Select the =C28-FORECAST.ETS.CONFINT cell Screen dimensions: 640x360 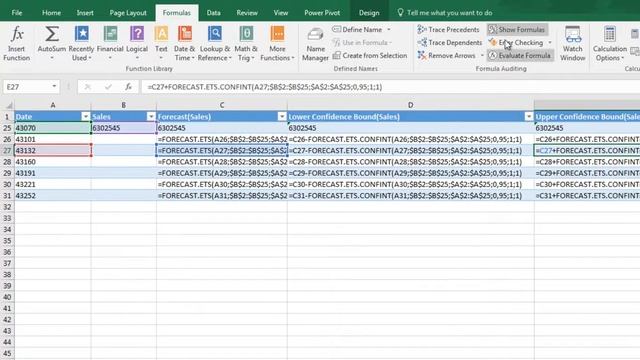410,162
